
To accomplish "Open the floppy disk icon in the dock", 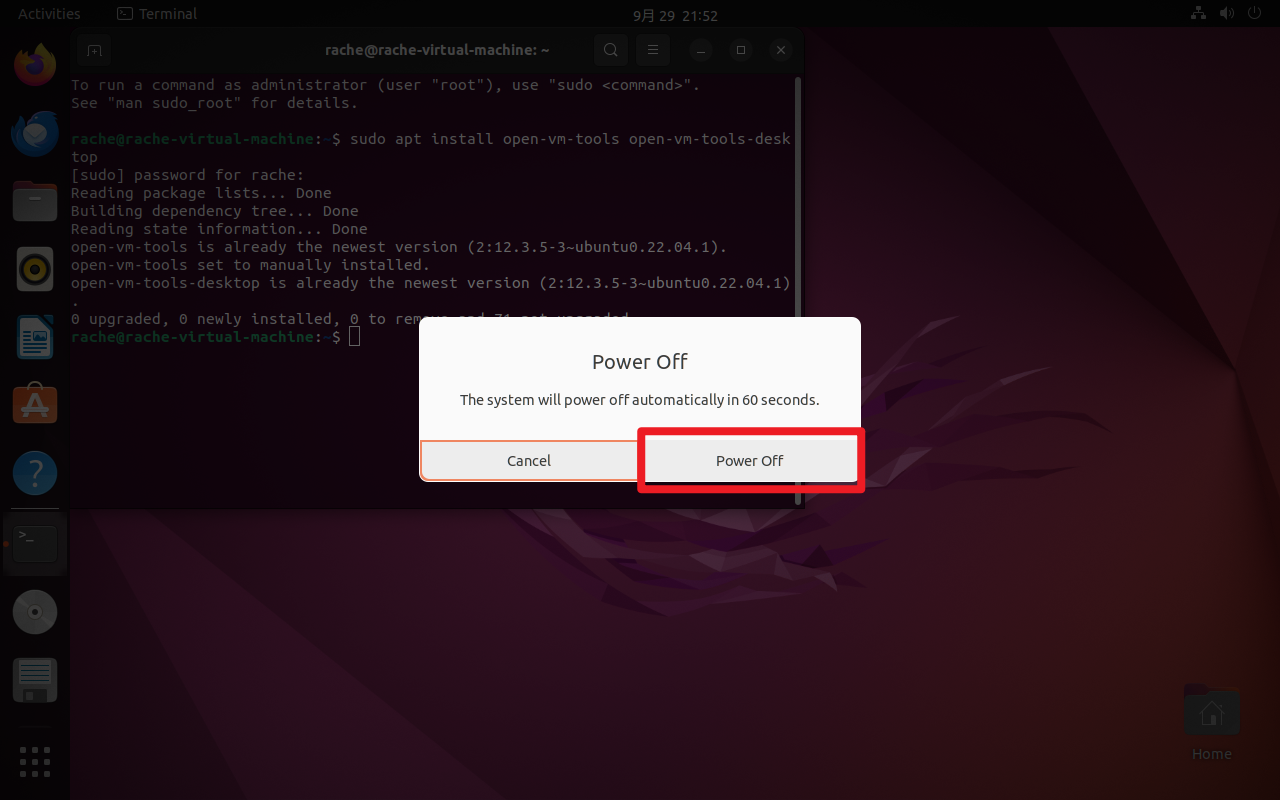I will click(x=35, y=680).
